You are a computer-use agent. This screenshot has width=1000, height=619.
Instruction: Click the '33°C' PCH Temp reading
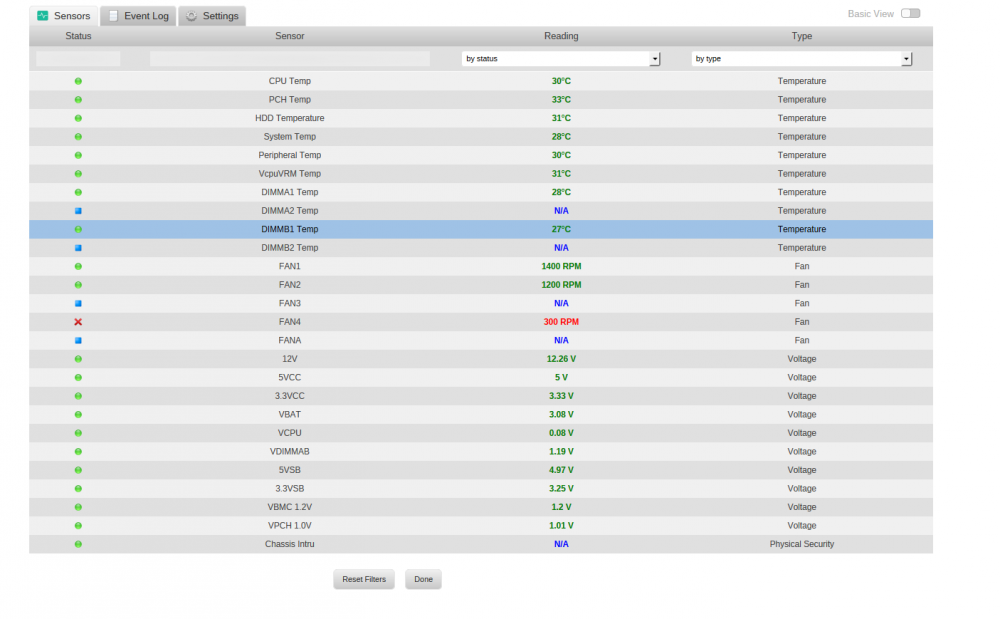coord(561,99)
